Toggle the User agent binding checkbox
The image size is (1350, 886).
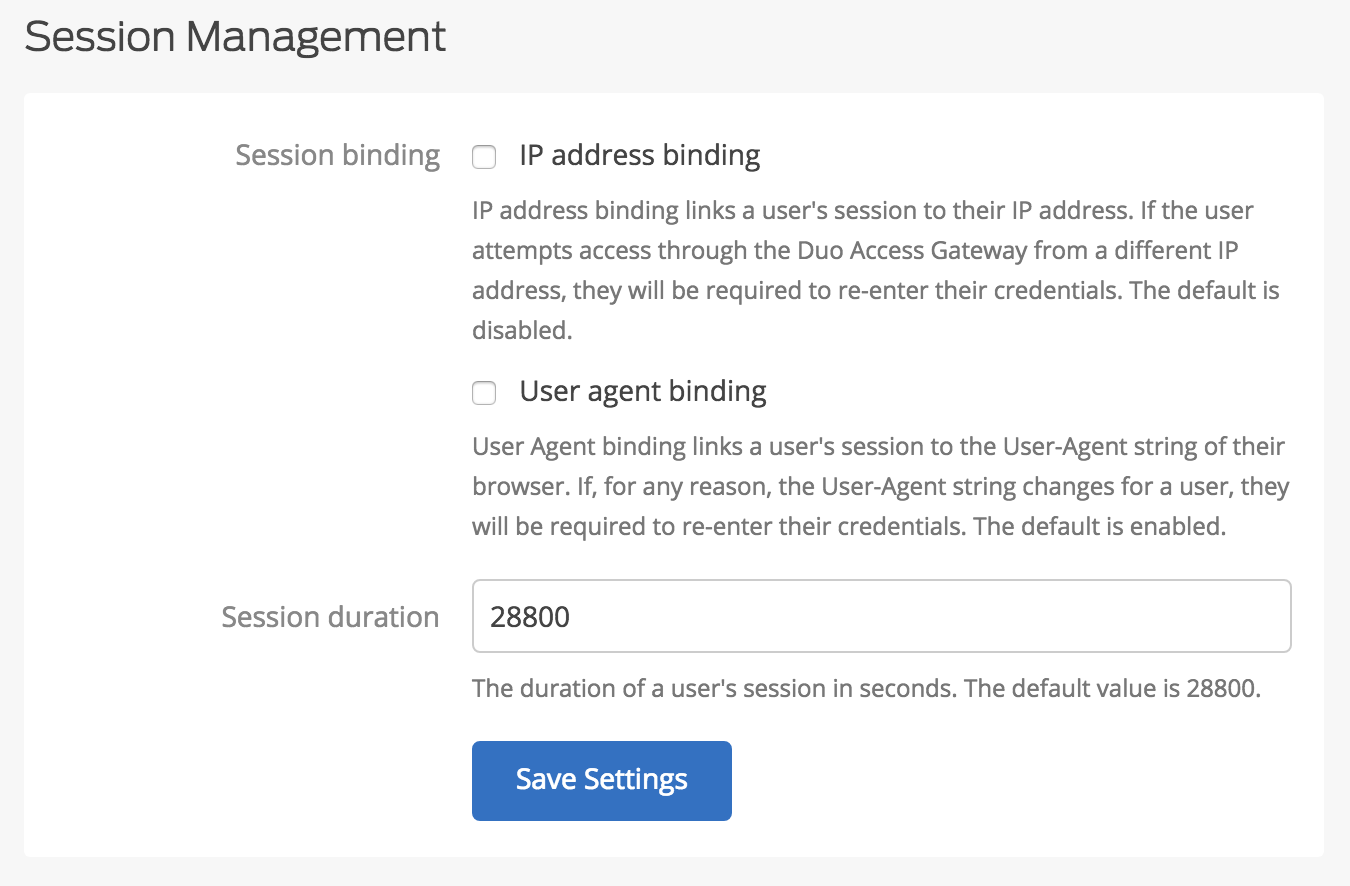pos(484,393)
